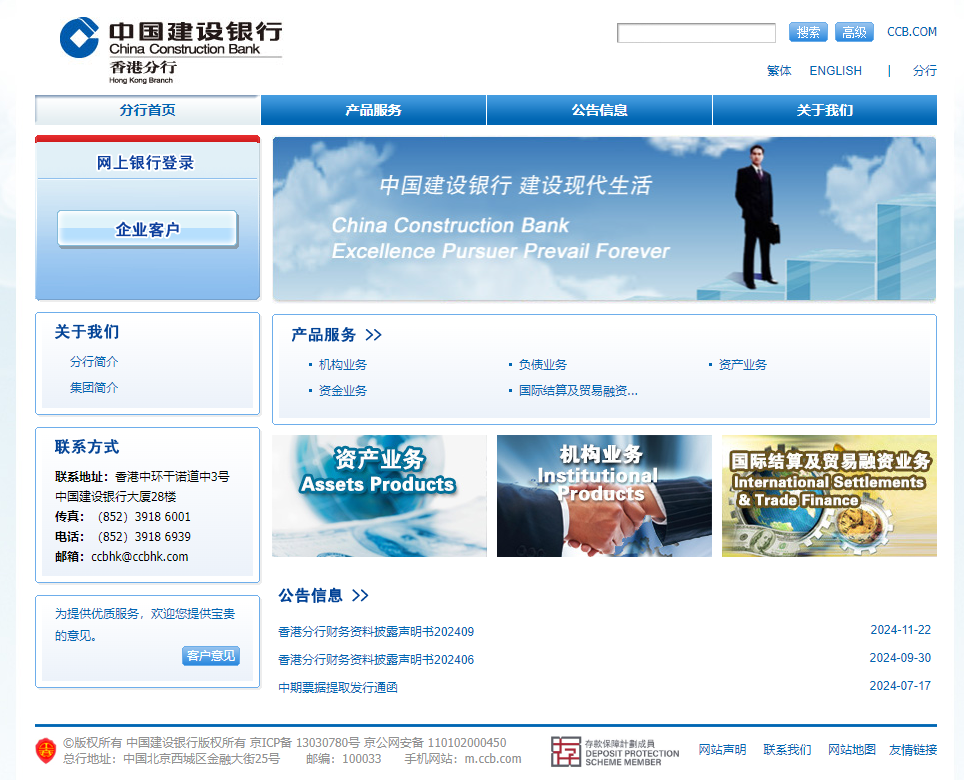Open the 网站地图 footer link

point(851,750)
